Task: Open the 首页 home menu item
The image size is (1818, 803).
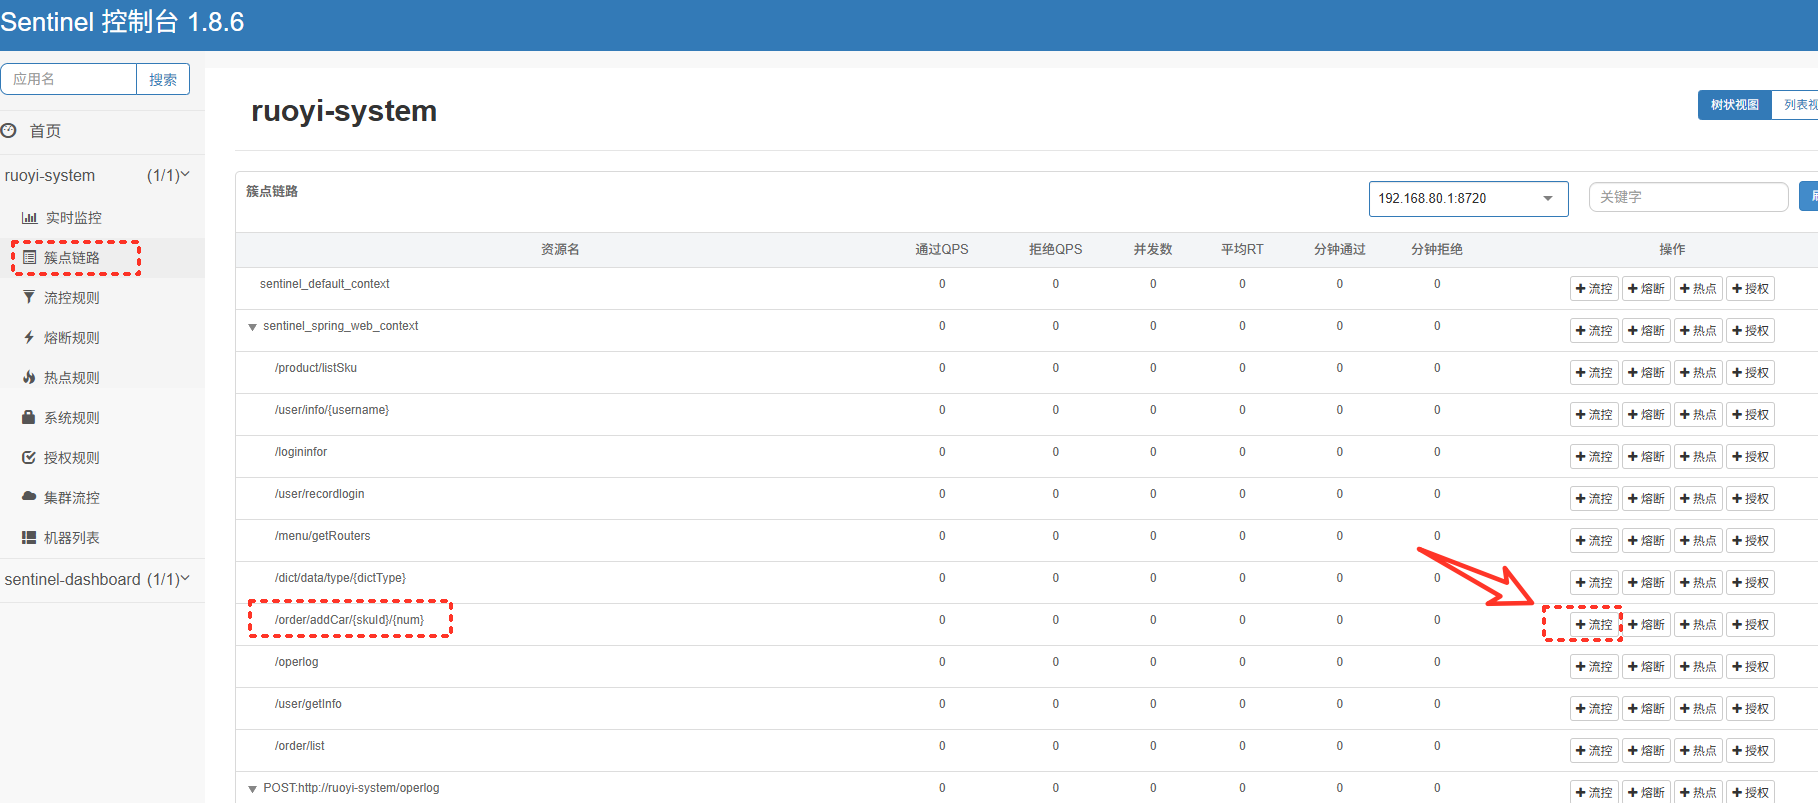Action: tap(45, 131)
